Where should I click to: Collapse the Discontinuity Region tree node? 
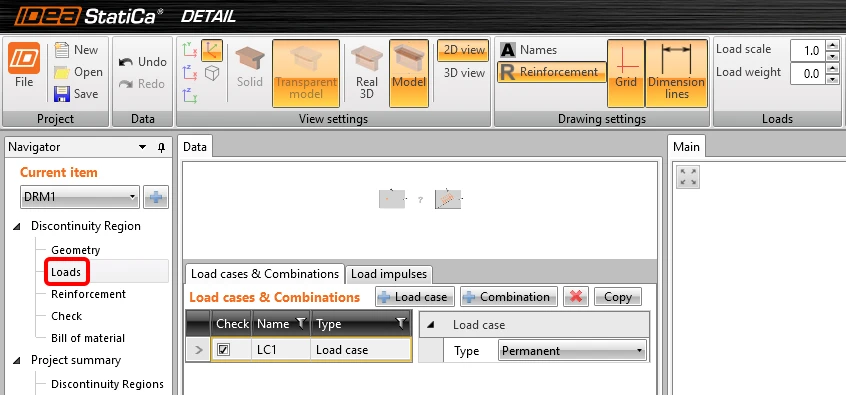17,227
